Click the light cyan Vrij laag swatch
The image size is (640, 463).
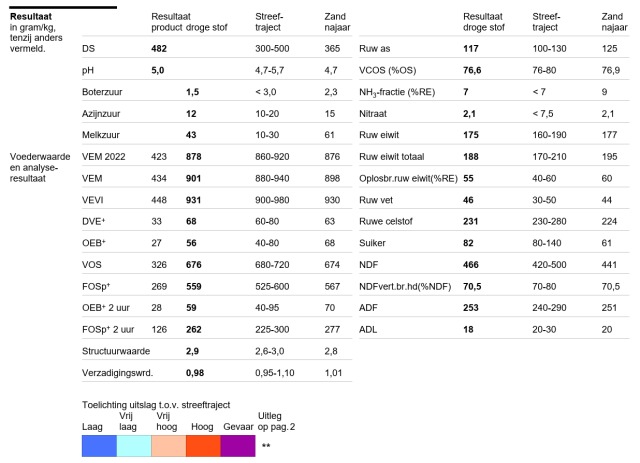[134, 445]
